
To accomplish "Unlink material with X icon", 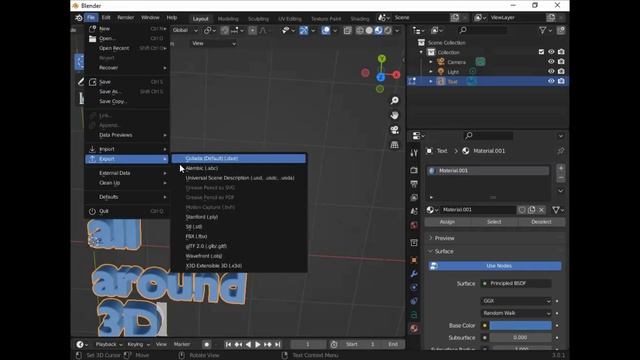I will click(541, 210).
